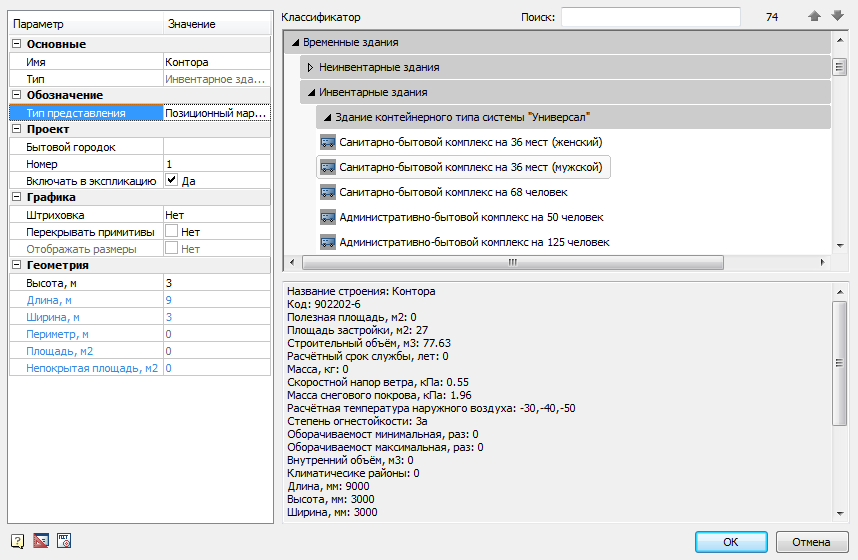Click the classifier horizontal scrollbar thumb
This screenshot has width=858, height=560.
point(511,263)
